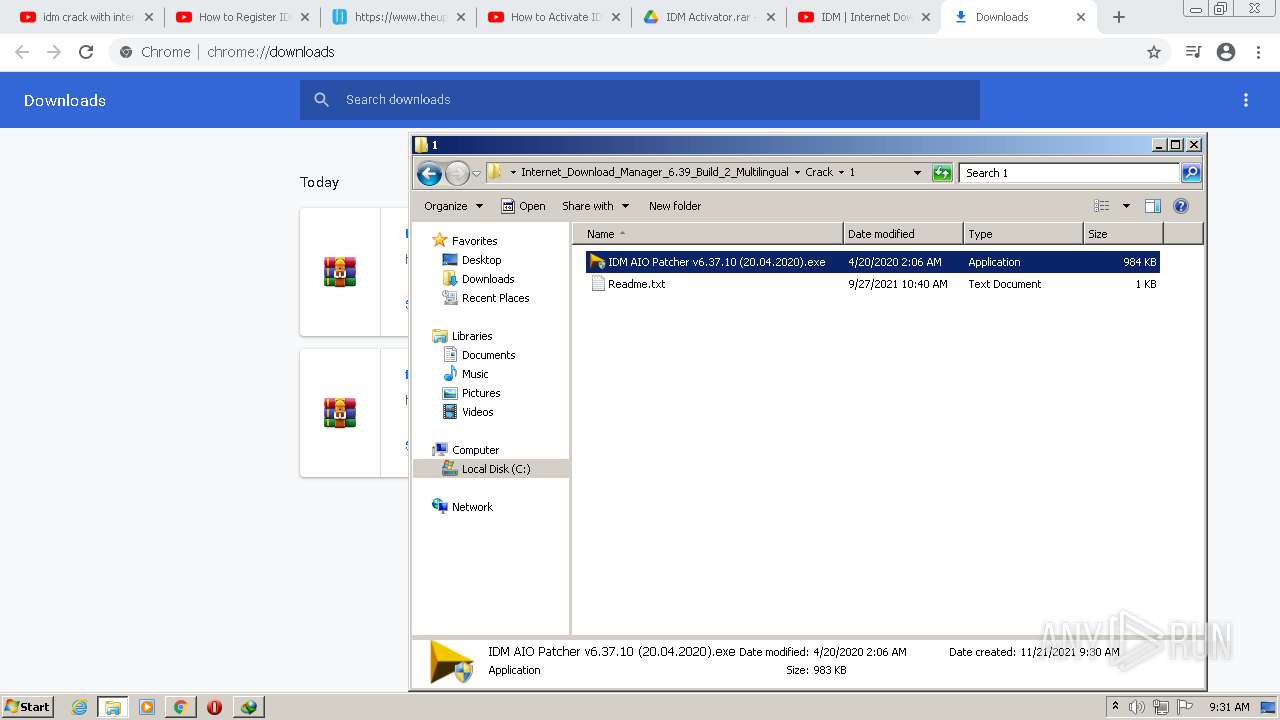Sort by Date modified column
The height and width of the screenshot is (720, 1280).
pos(903,234)
